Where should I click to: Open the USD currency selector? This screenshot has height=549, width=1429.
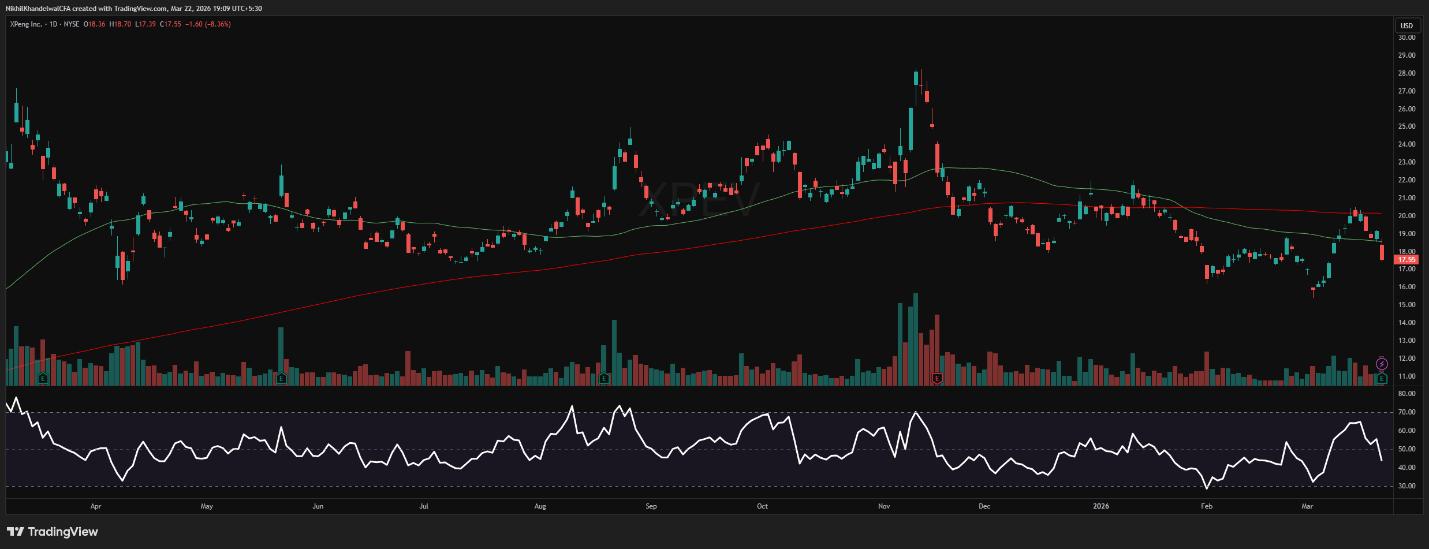[1406, 25]
